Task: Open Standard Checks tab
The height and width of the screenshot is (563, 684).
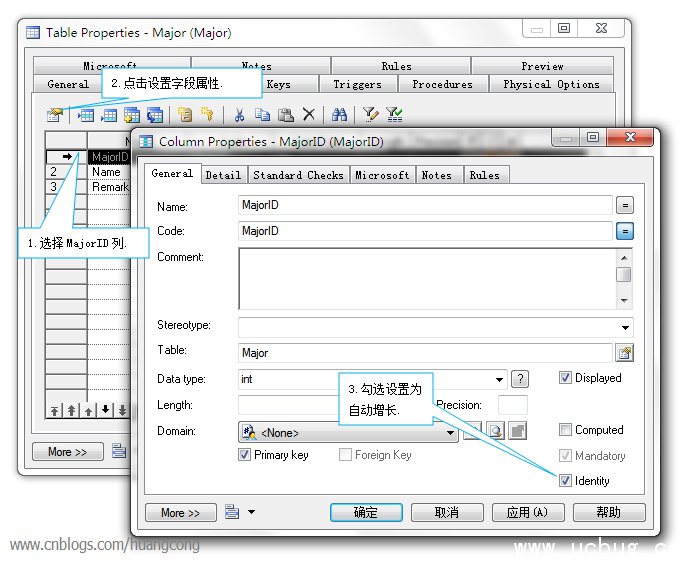Action: [298, 175]
